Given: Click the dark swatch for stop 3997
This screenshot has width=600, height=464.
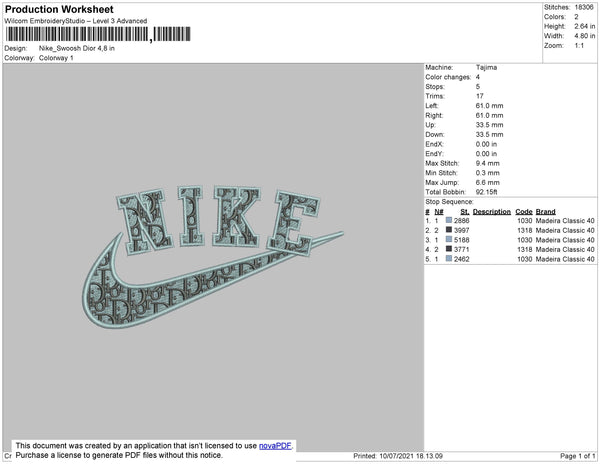Looking at the screenshot, I should (449, 230).
